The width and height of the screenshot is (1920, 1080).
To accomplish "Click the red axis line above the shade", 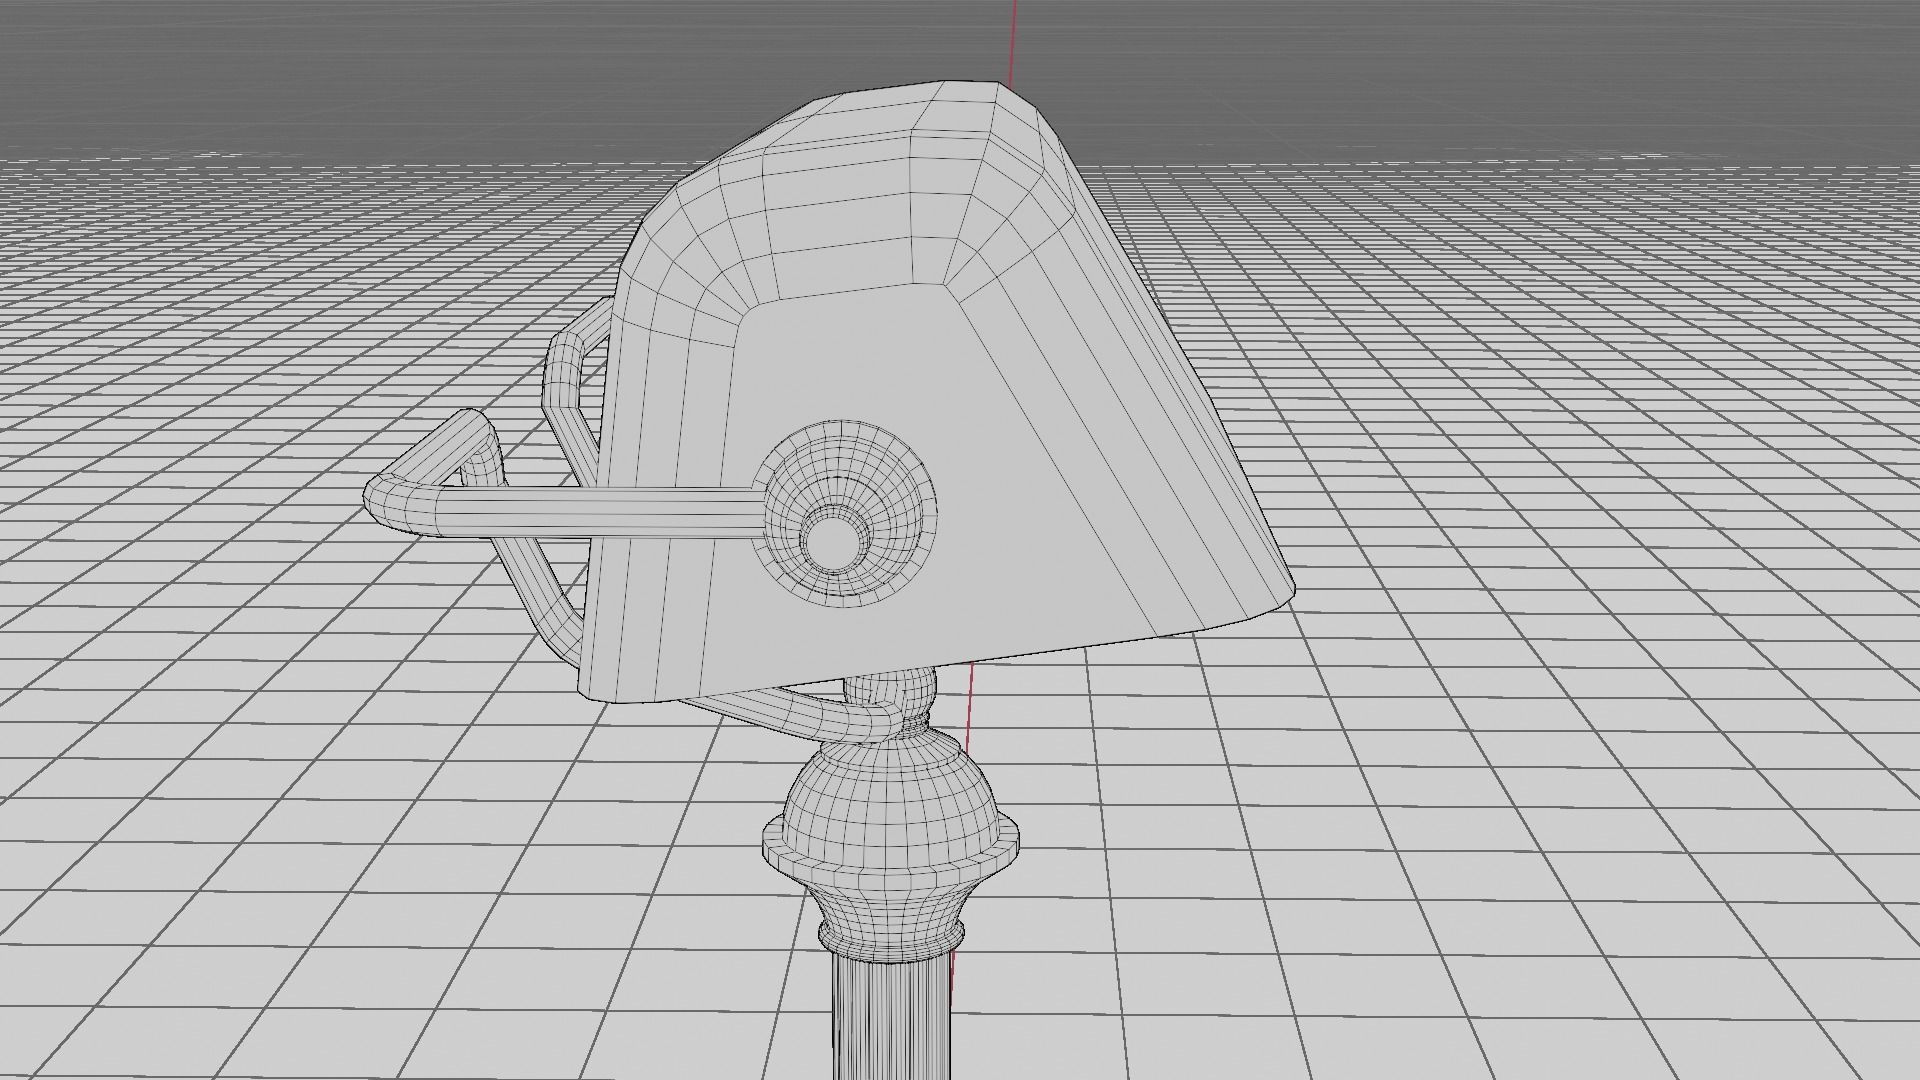I will coord(1014,40).
